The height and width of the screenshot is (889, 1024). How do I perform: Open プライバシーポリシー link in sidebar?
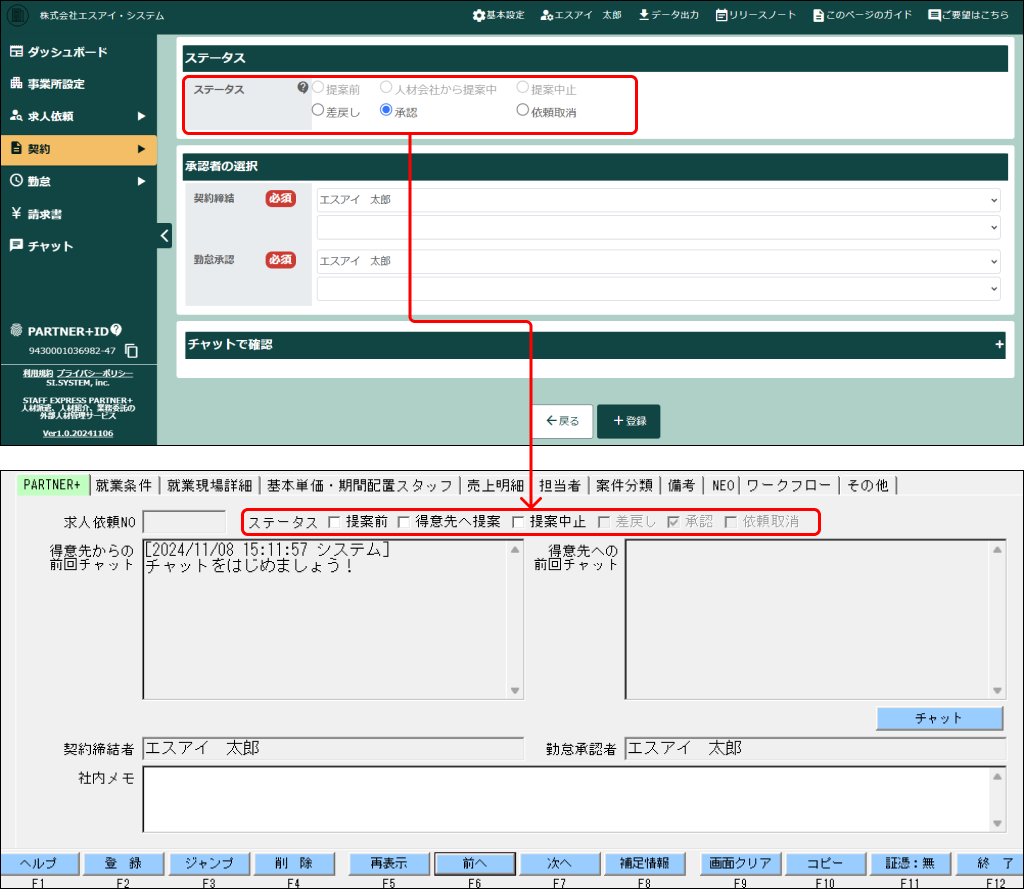pos(95,373)
